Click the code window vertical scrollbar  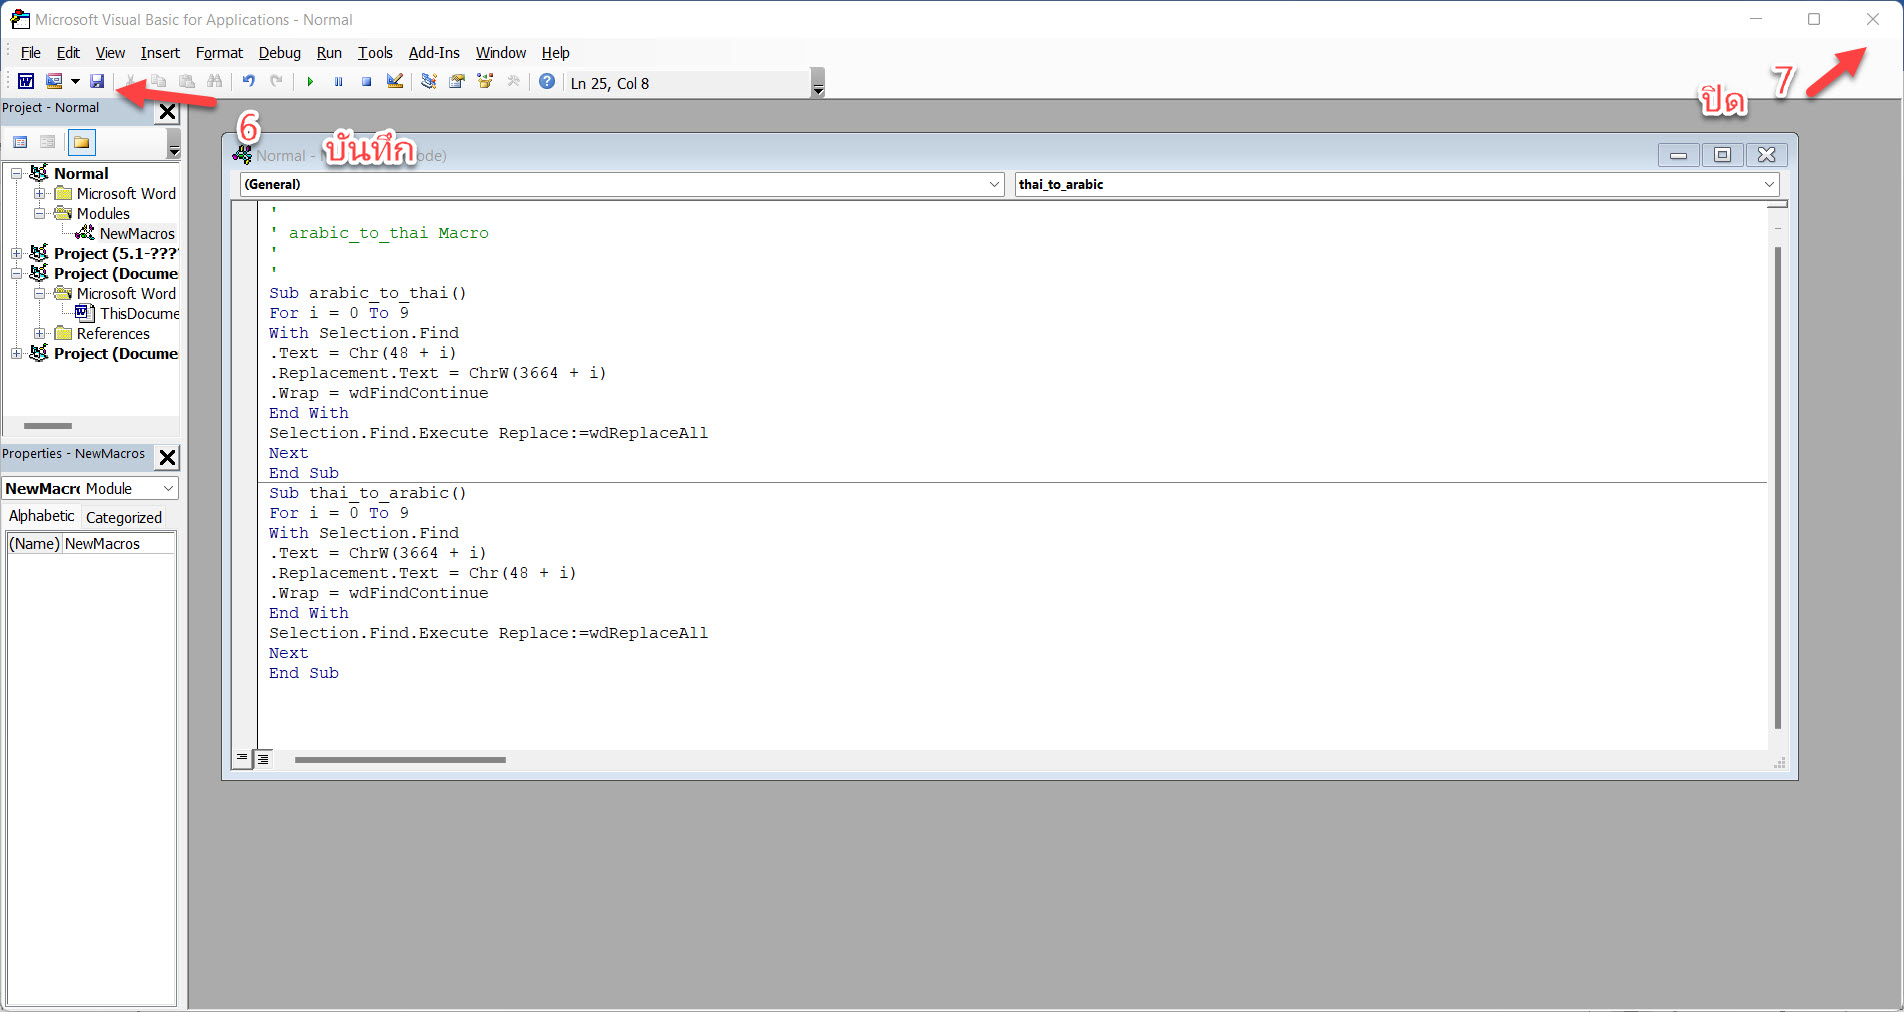pos(1777,487)
